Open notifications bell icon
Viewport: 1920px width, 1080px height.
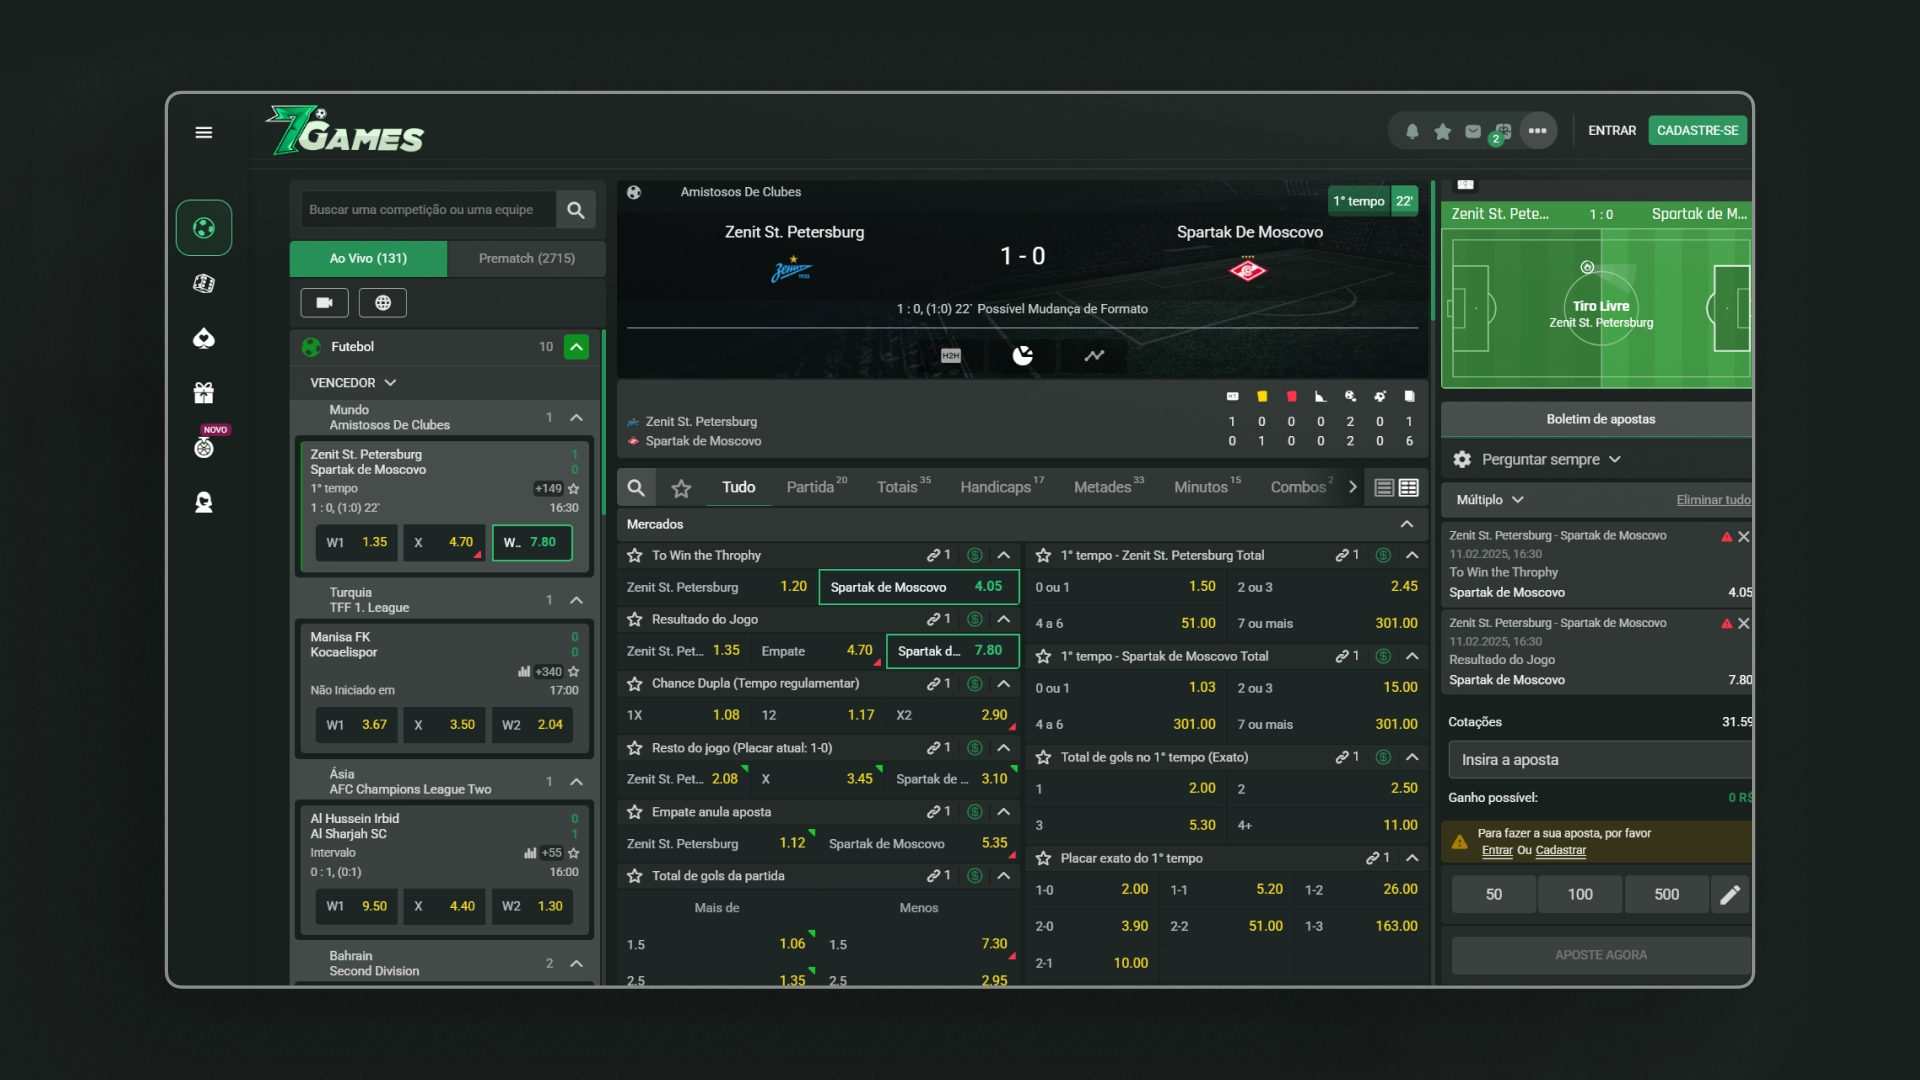coord(1412,131)
